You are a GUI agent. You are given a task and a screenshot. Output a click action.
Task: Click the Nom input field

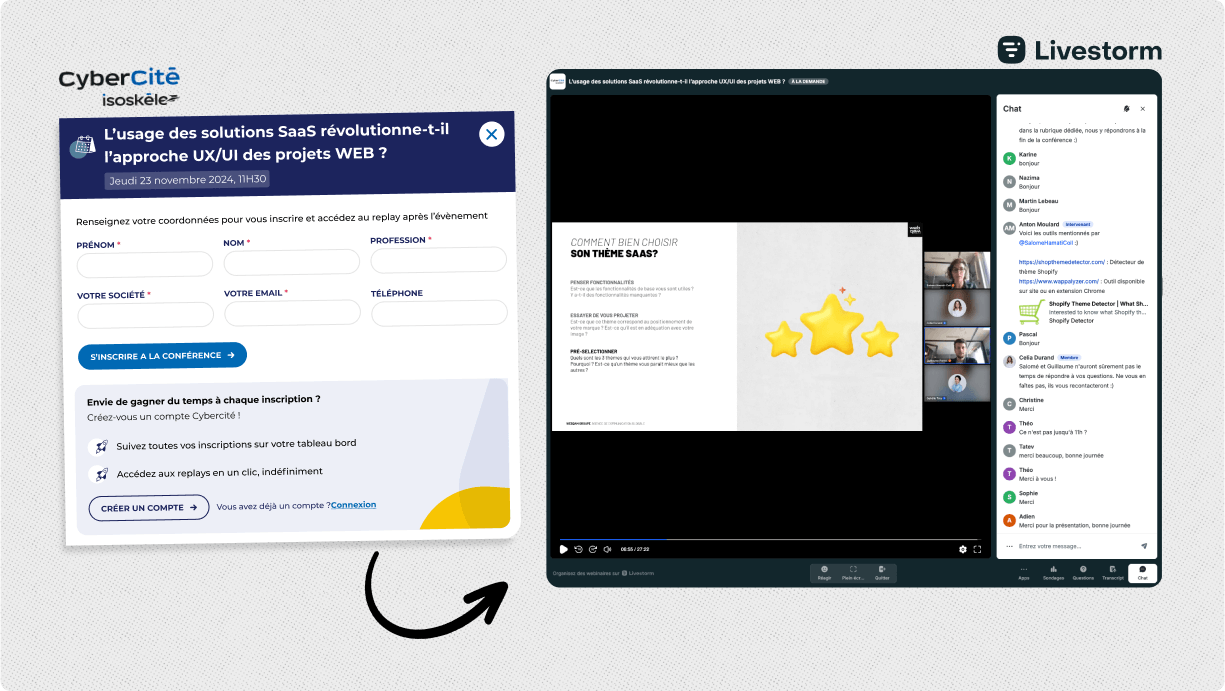pos(292,262)
